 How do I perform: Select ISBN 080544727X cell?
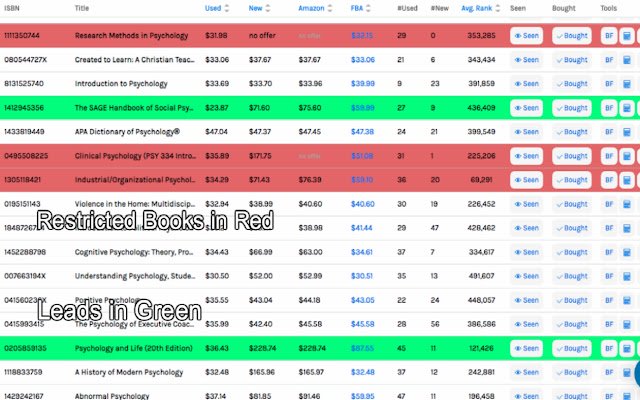(25, 60)
